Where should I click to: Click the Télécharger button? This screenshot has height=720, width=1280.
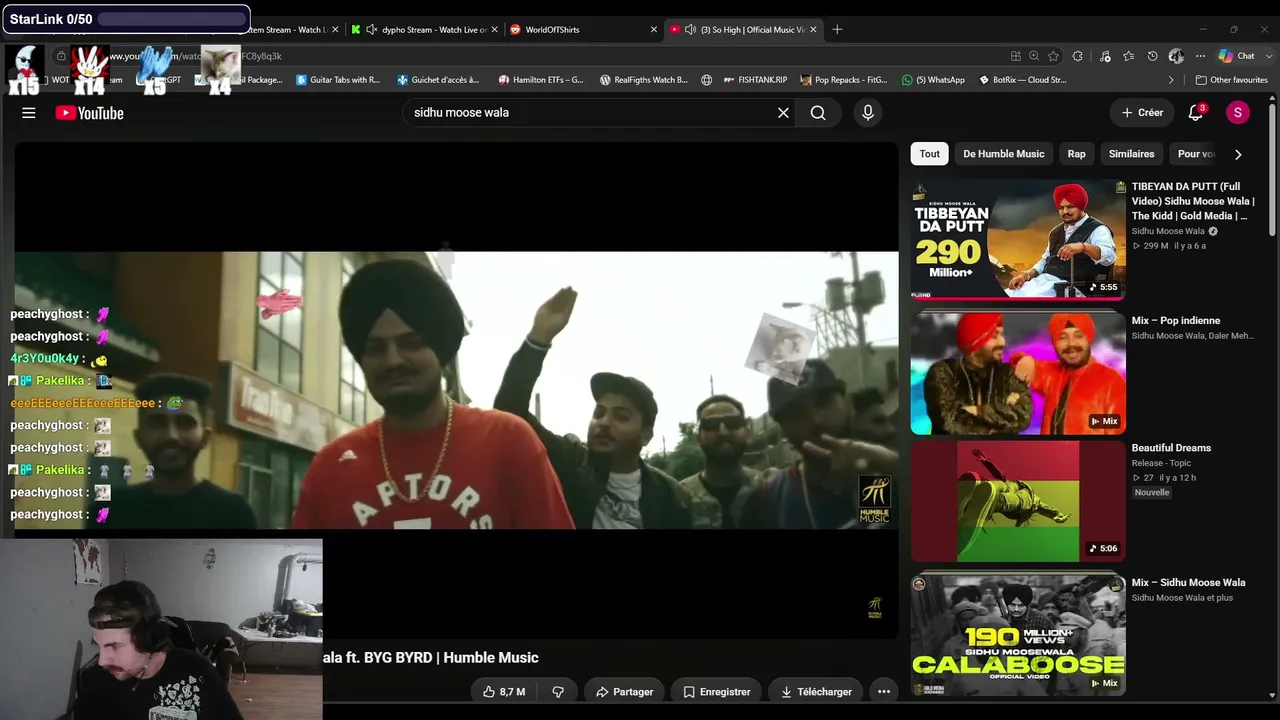[816, 691]
